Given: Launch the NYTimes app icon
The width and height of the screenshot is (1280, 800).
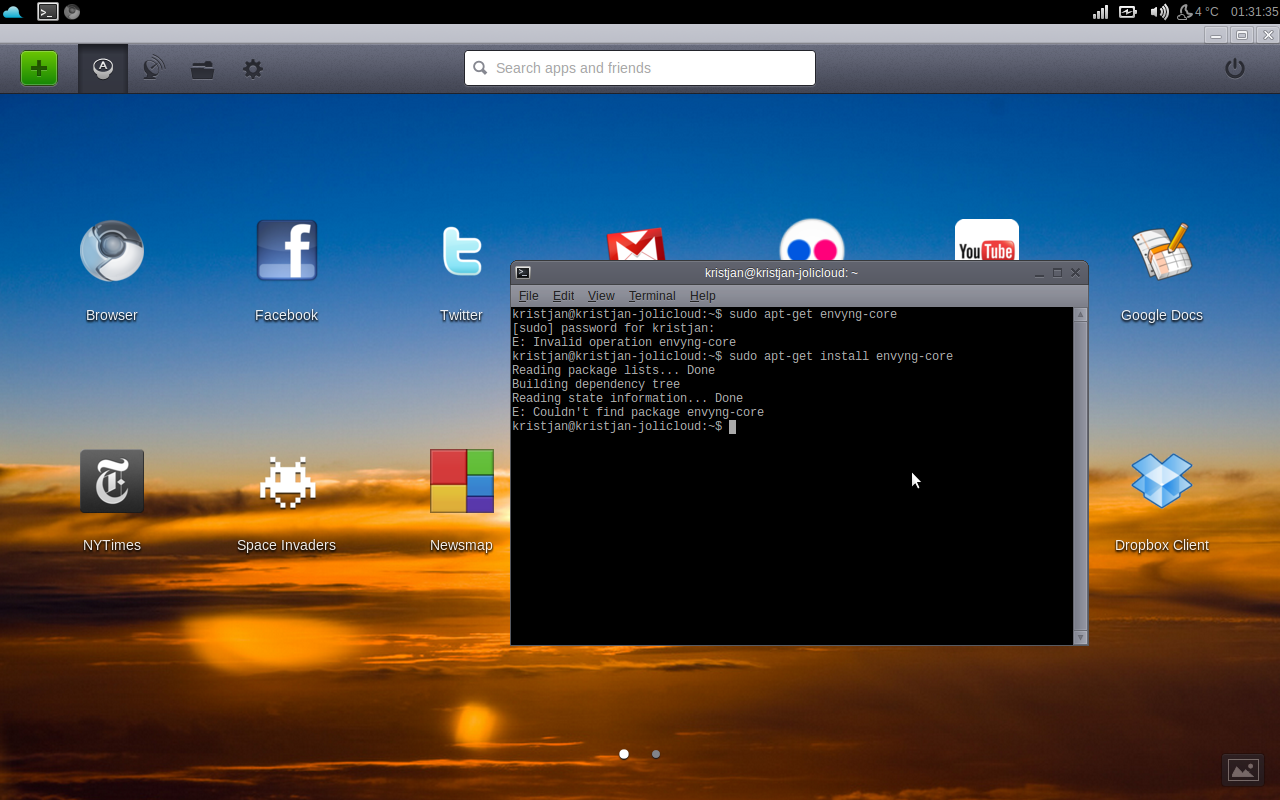Looking at the screenshot, I should (112, 481).
